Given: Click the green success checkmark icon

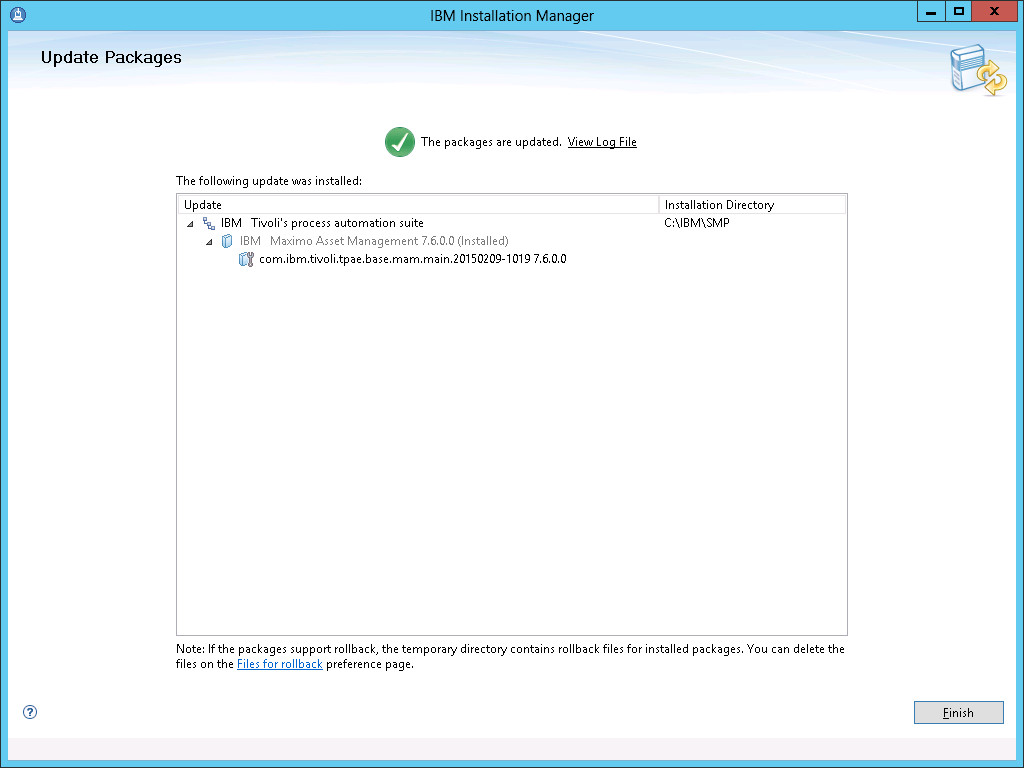Looking at the screenshot, I should [400, 142].
